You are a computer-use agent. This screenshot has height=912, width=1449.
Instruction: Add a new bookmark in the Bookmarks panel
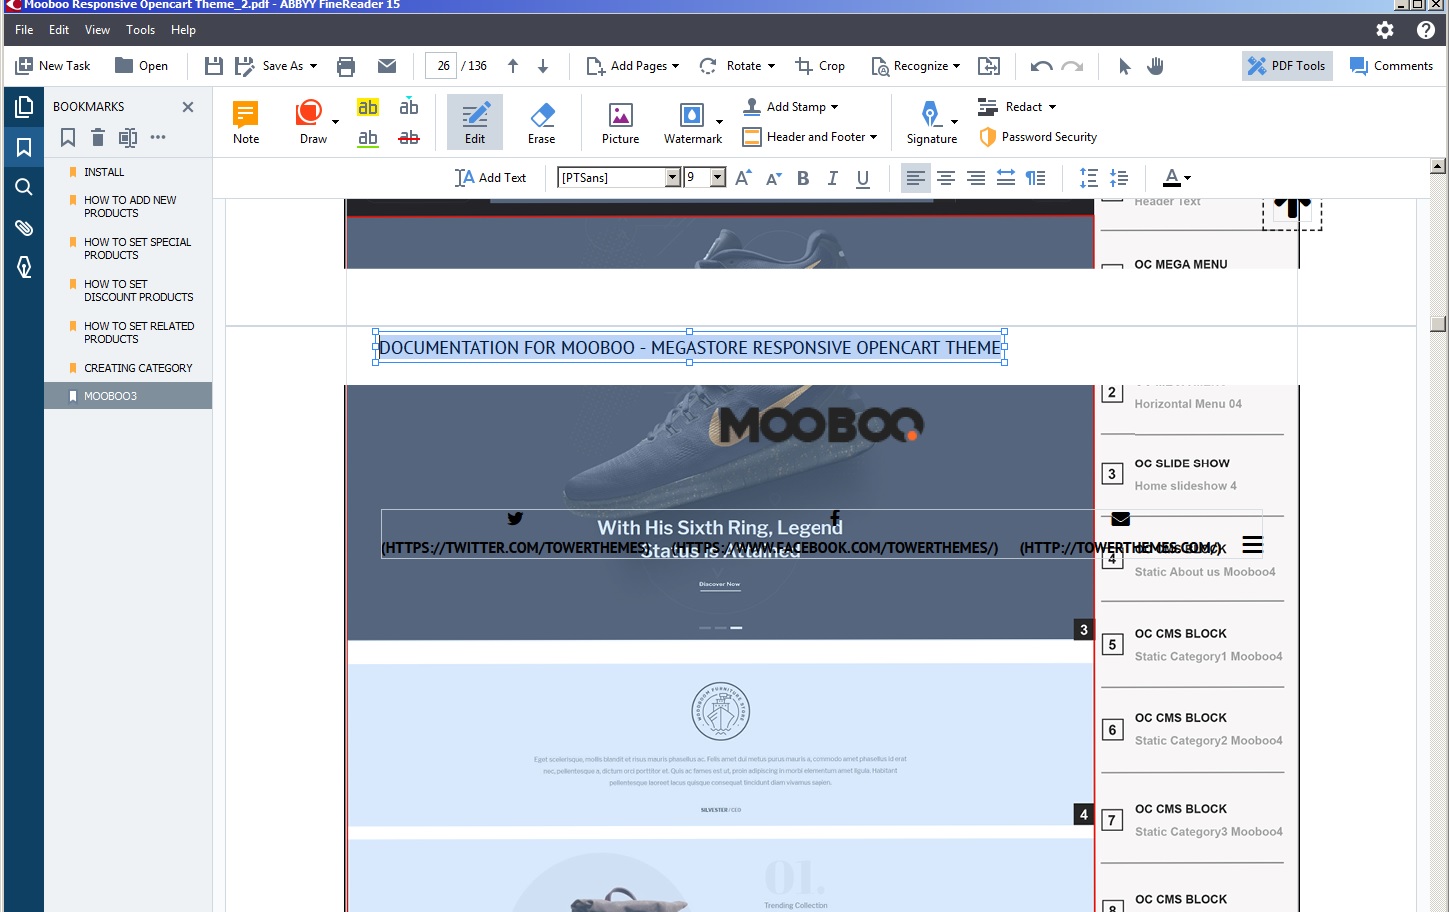[x=68, y=137]
